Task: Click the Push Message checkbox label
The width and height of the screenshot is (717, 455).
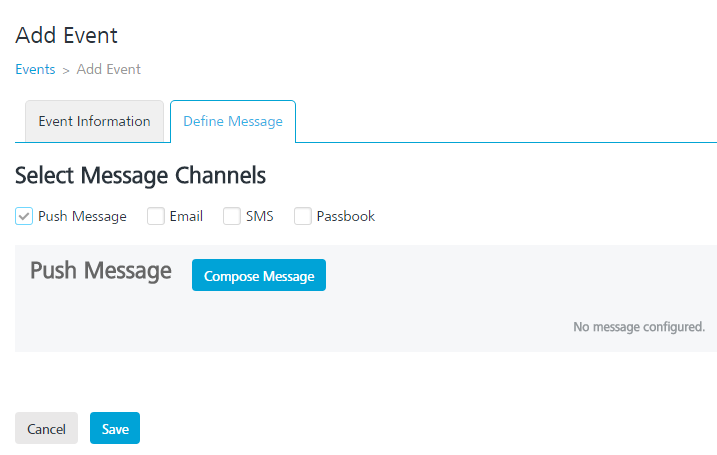Action: [x=82, y=216]
